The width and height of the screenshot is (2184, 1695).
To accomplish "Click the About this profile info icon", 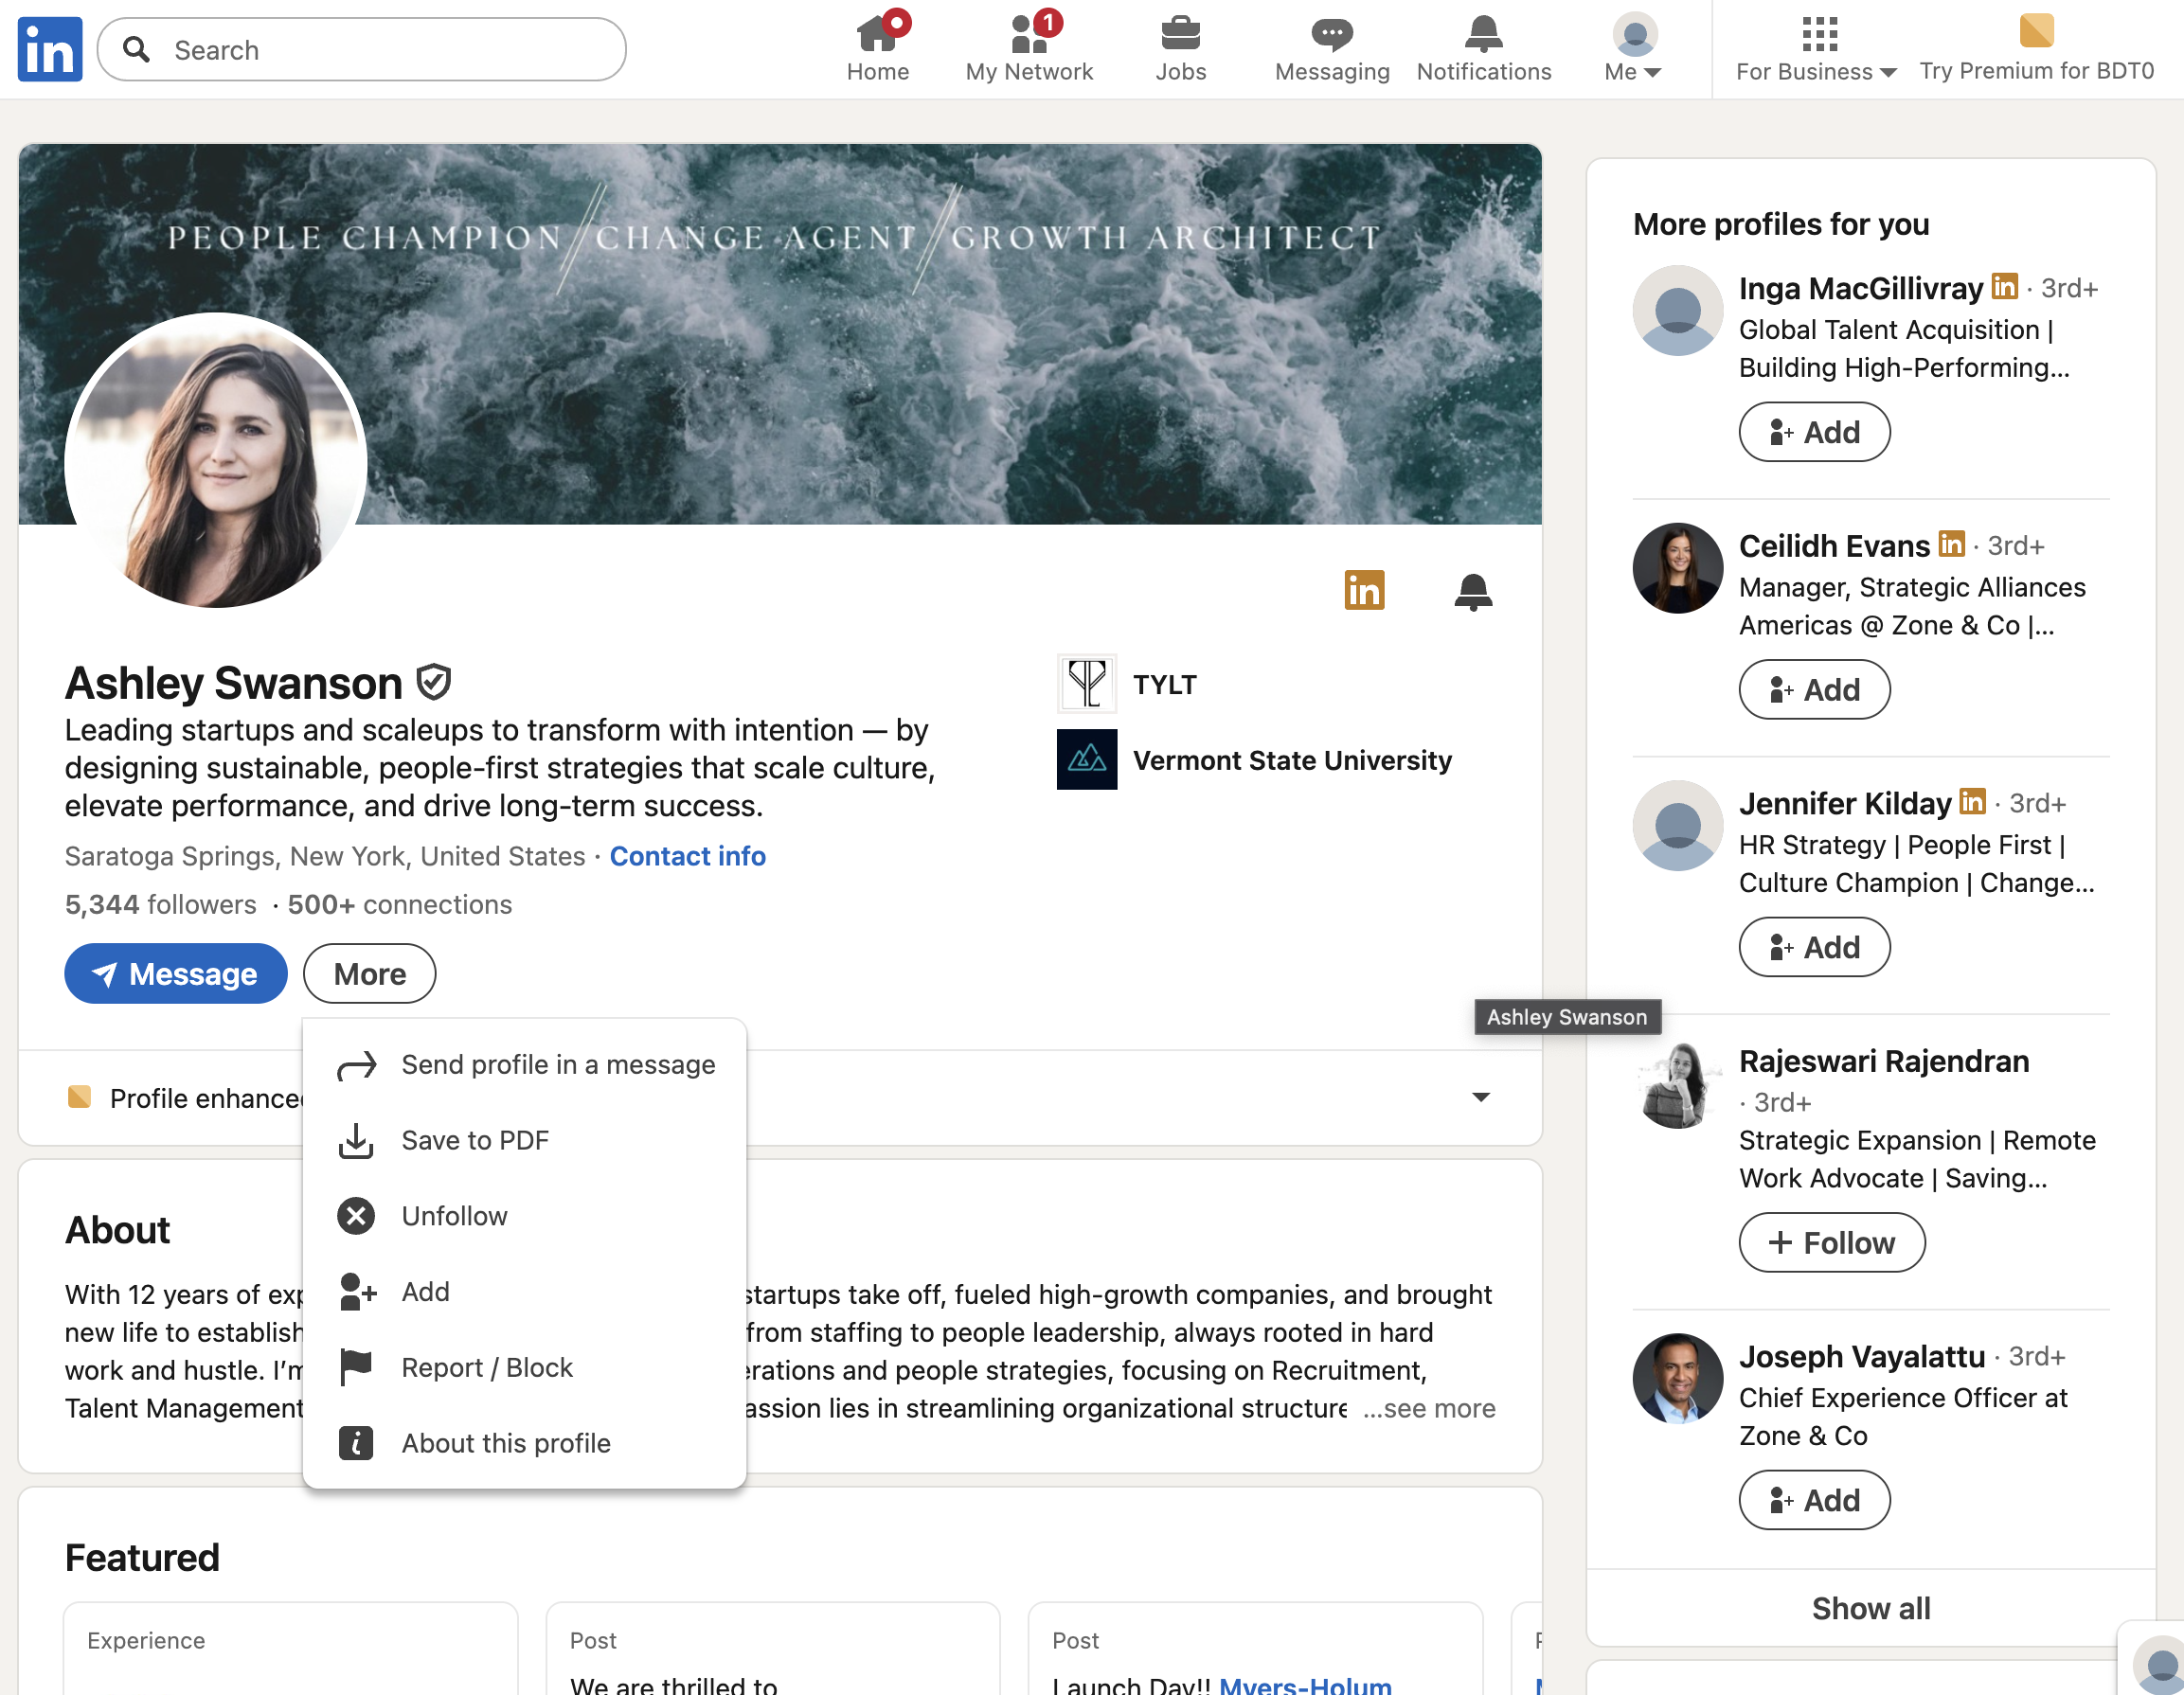I will pos(356,1443).
